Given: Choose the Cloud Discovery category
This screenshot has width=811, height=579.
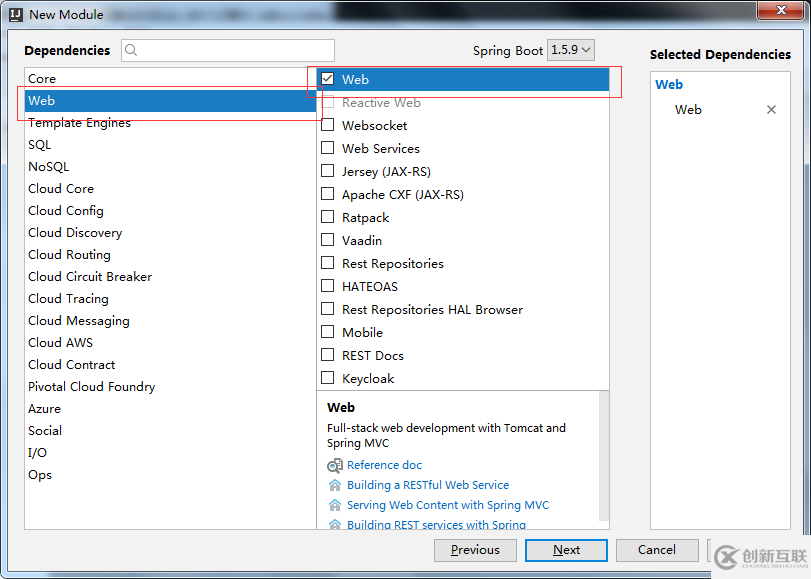Looking at the screenshot, I should (x=75, y=233).
